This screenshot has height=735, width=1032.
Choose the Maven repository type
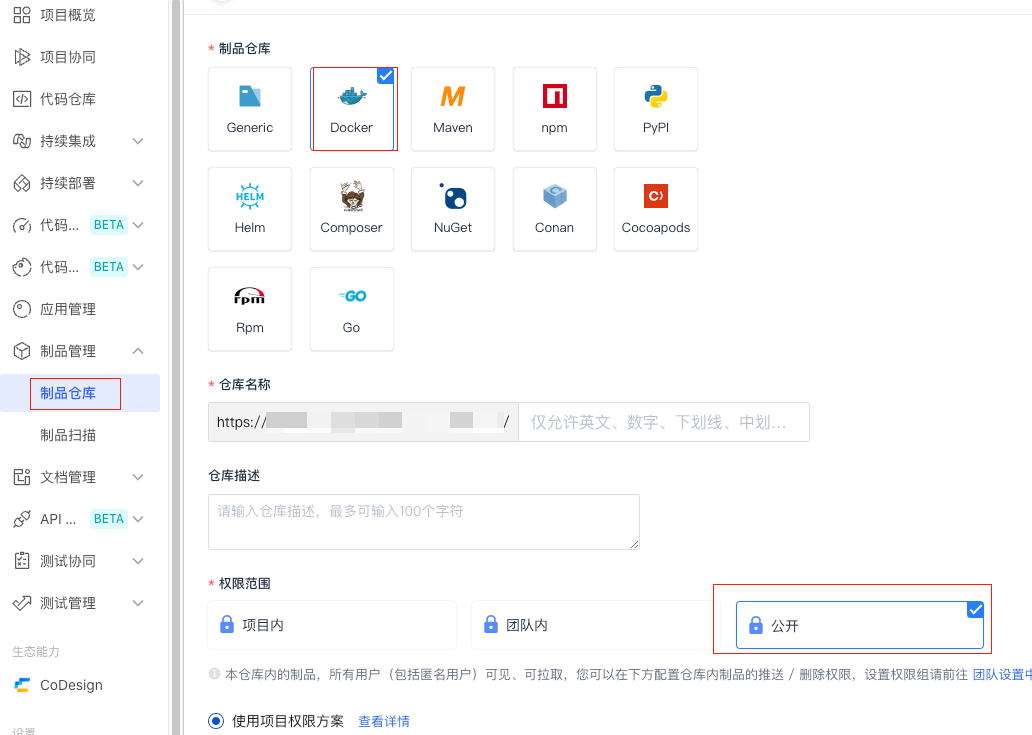[x=453, y=109]
